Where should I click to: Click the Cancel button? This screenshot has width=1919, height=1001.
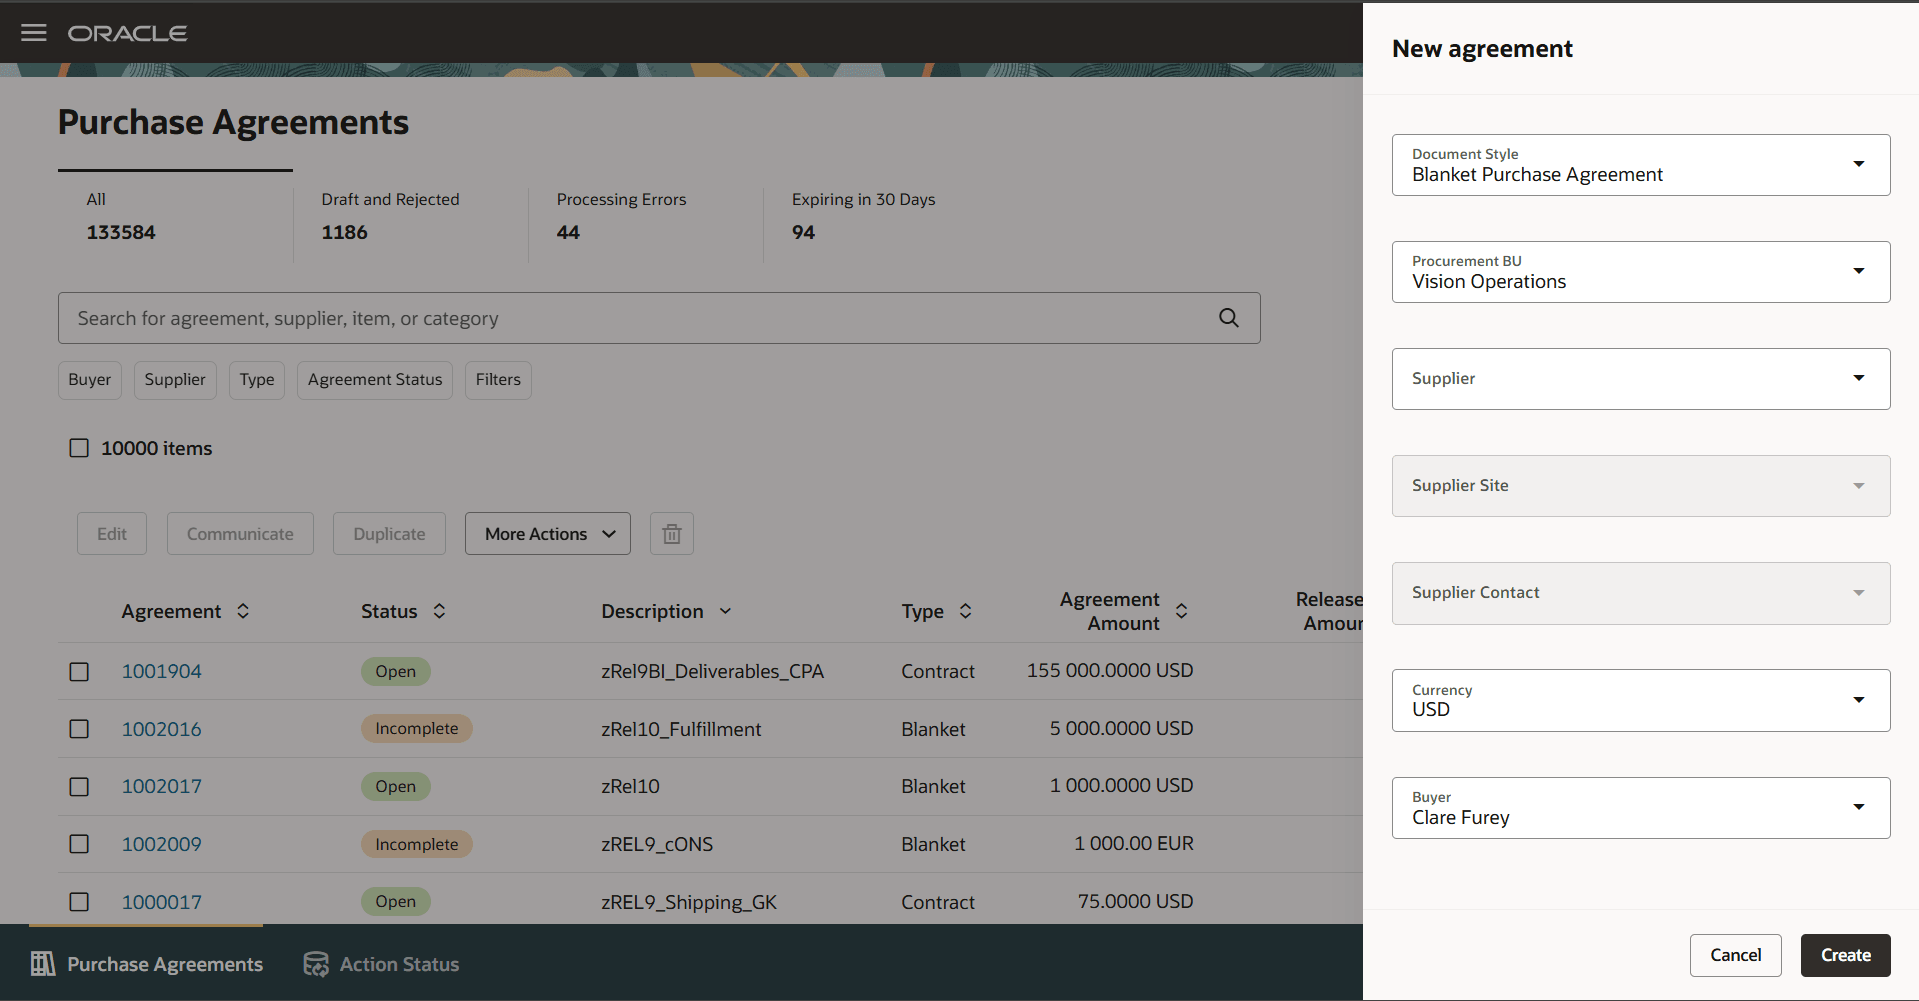click(x=1736, y=955)
